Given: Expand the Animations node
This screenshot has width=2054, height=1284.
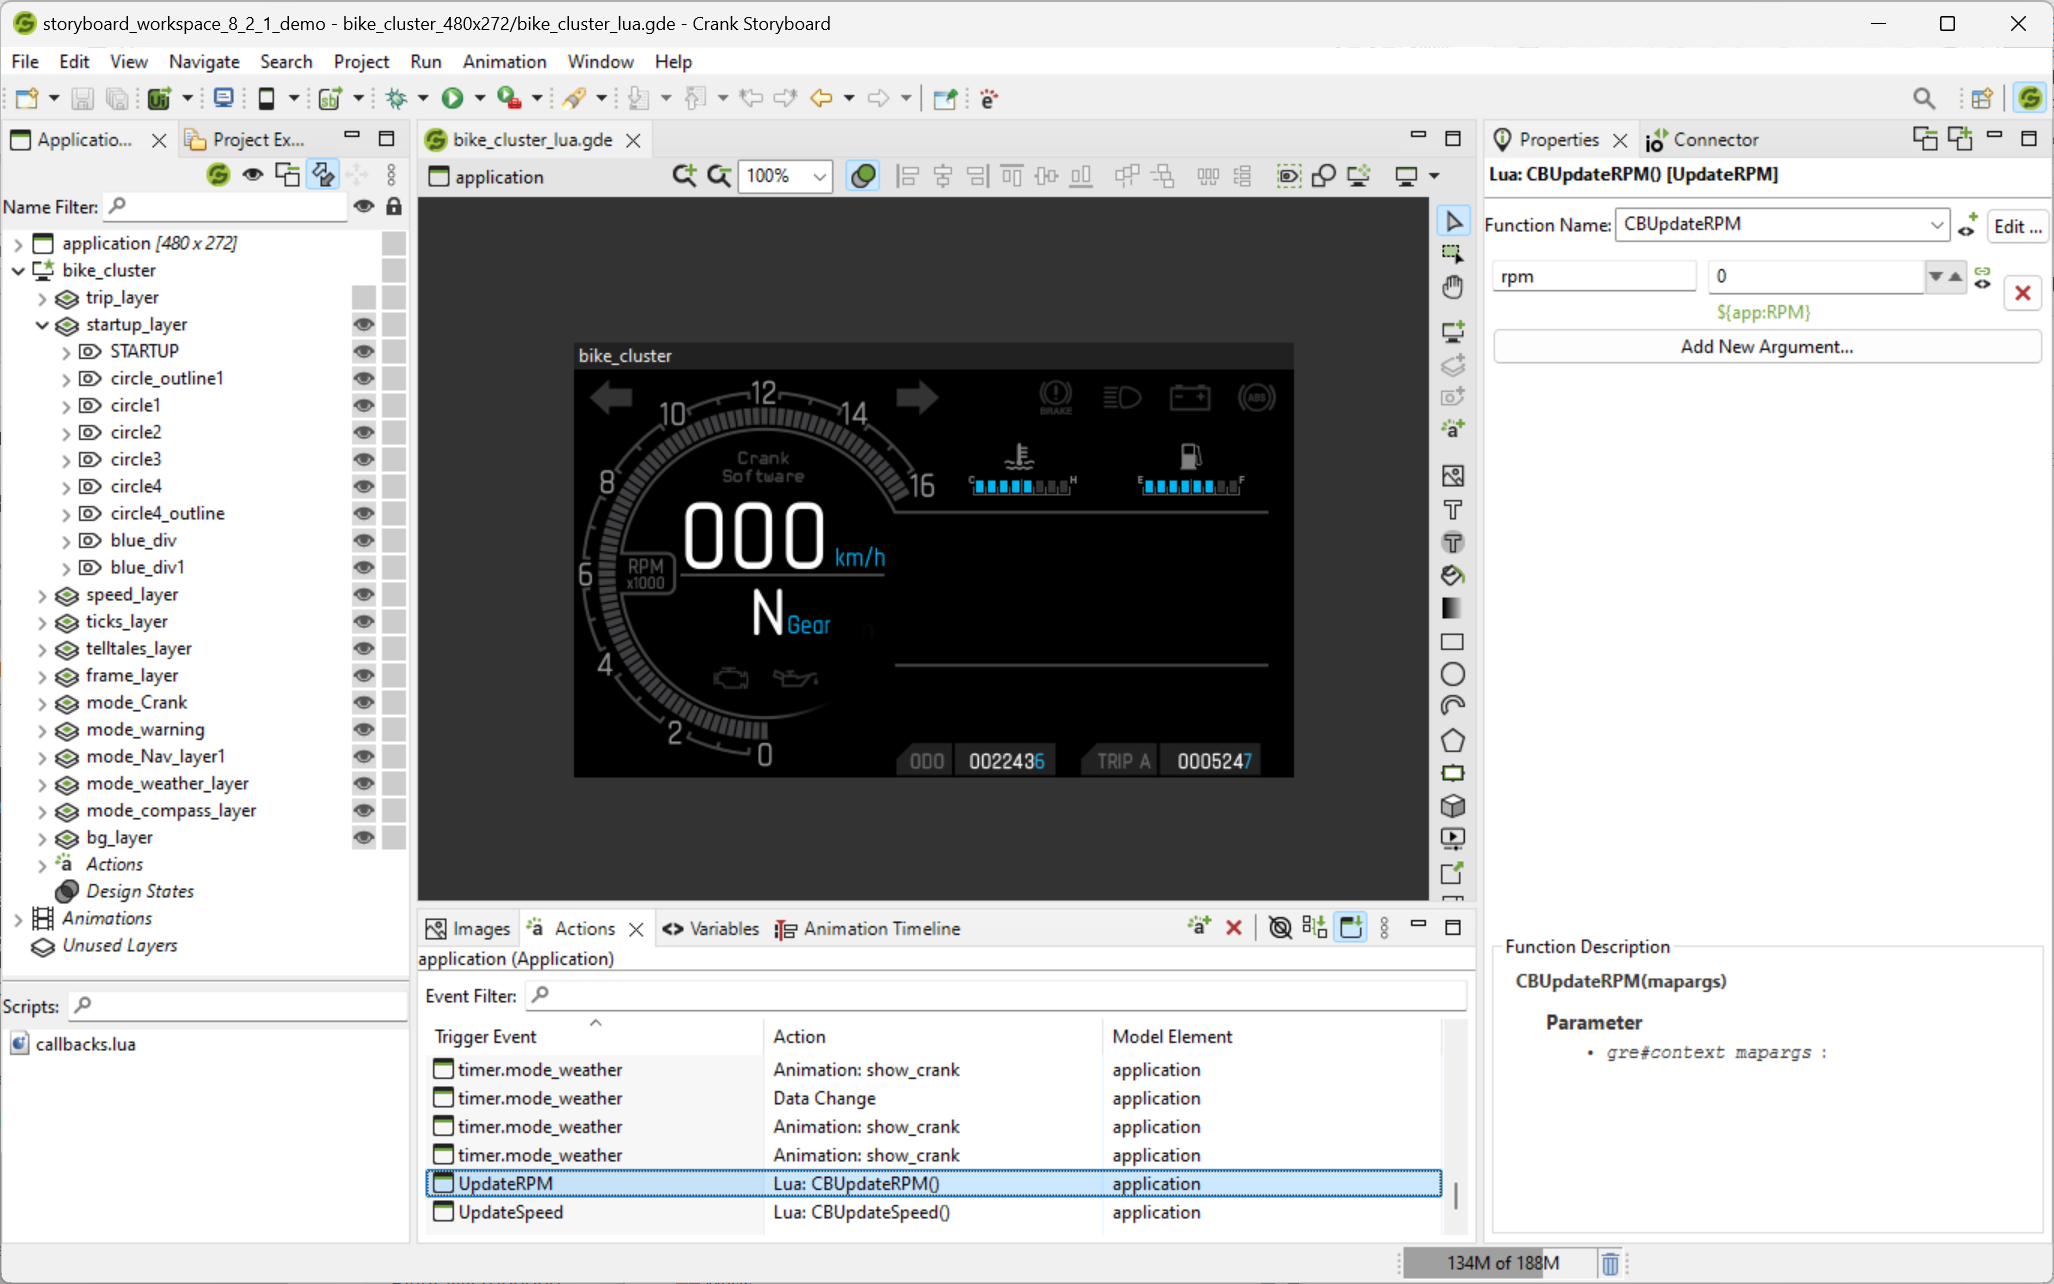Looking at the screenshot, I should (18, 918).
